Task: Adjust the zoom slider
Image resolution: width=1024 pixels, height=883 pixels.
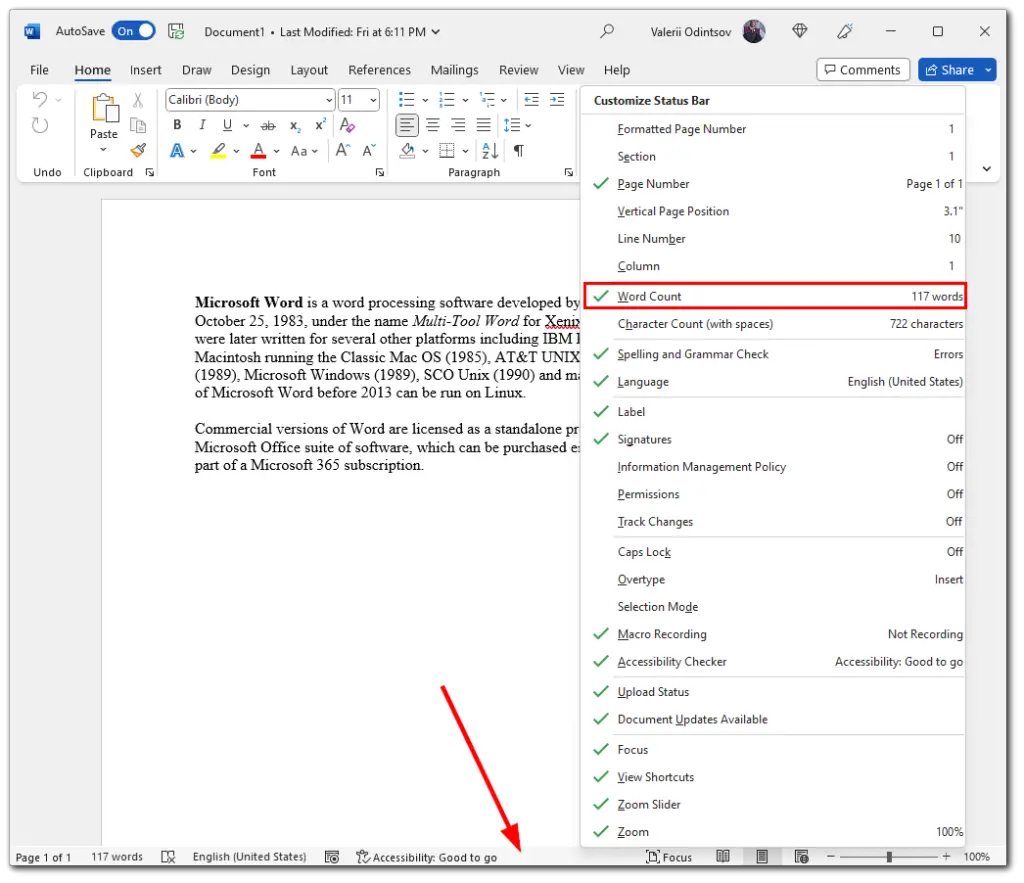Action: click(x=889, y=856)
